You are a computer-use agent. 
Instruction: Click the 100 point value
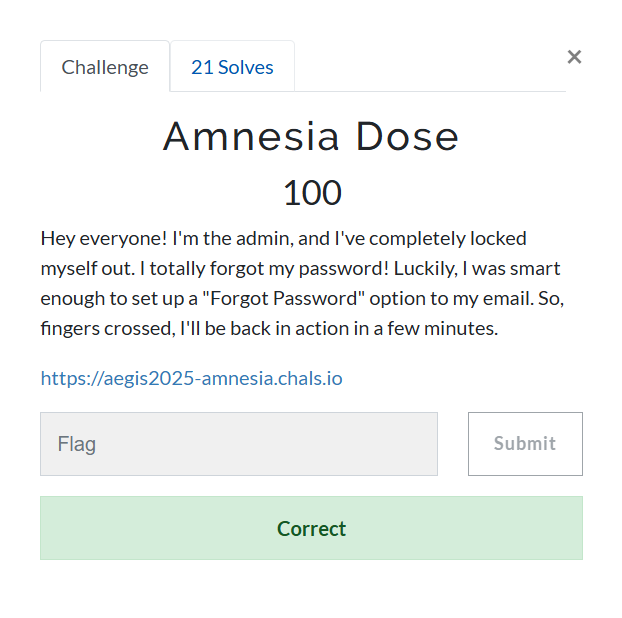(x=312, y=193)
